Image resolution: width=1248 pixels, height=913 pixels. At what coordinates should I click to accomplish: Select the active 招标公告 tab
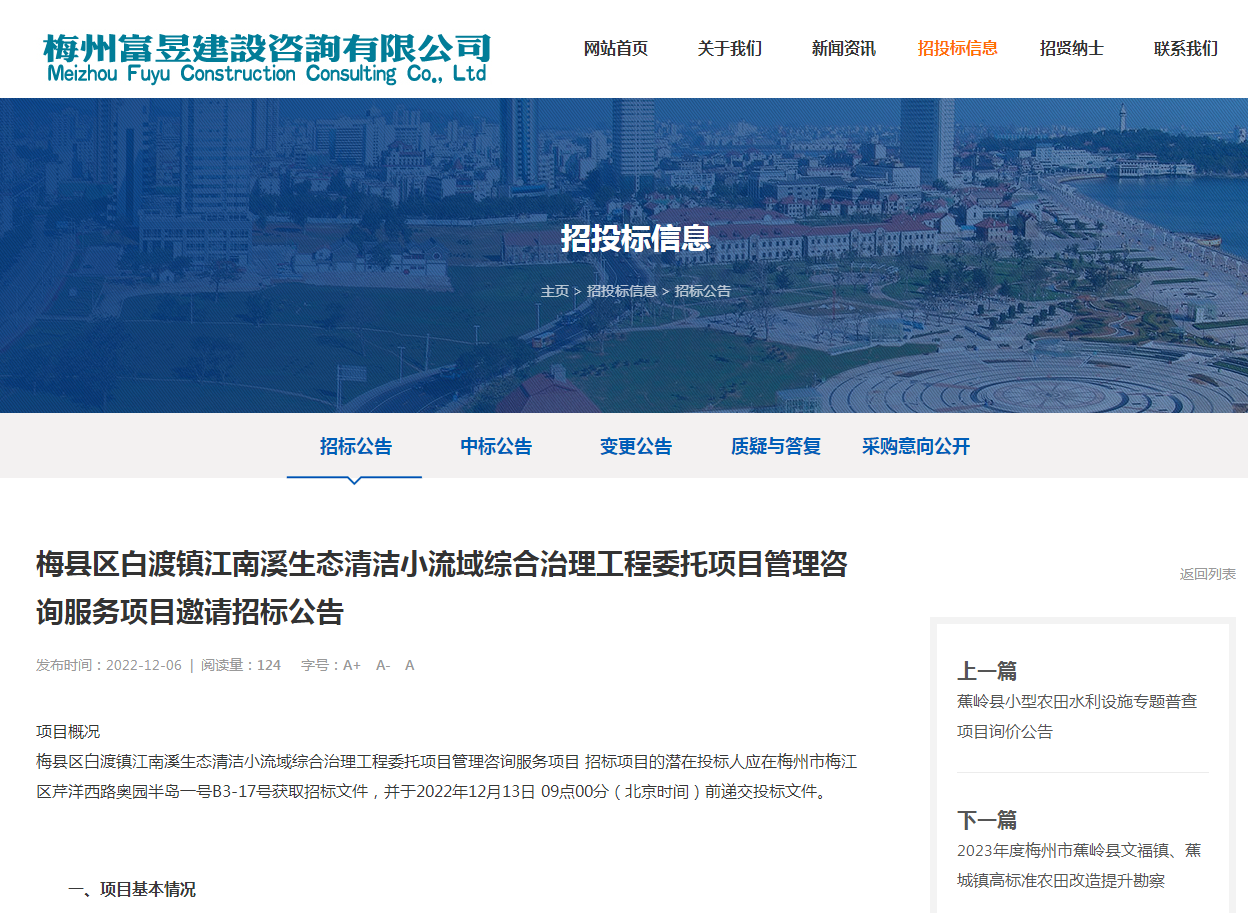[x=354, y=447]
